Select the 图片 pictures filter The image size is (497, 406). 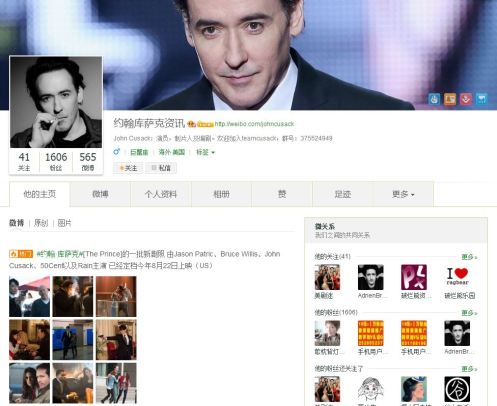coord(65,223)
